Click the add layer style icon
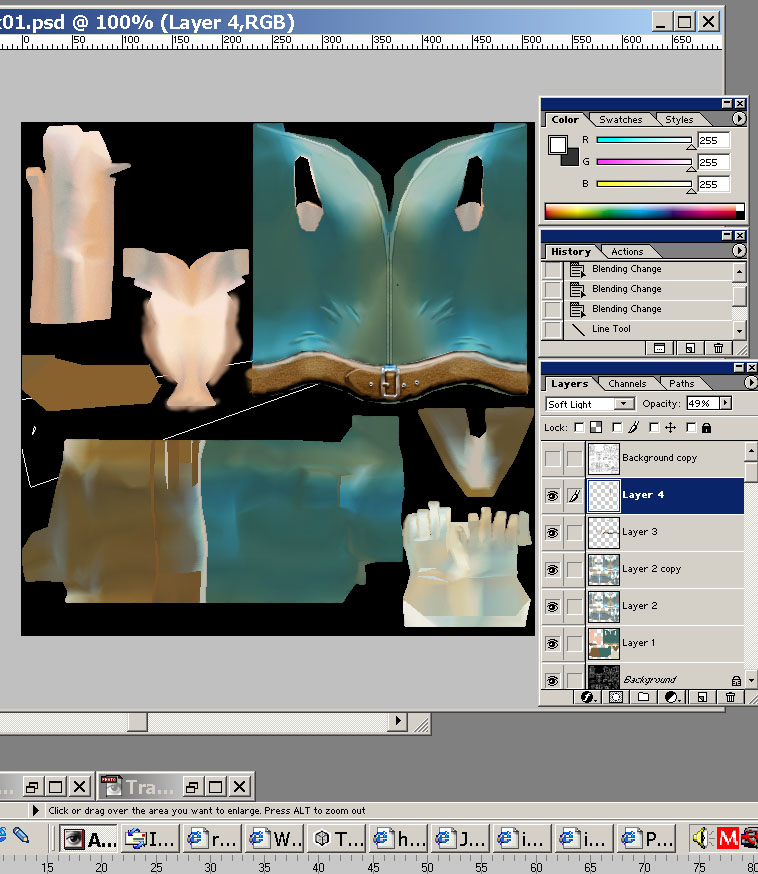Image resolution: width=758 pixels, height=874 pixels. (x=586, y=697)
